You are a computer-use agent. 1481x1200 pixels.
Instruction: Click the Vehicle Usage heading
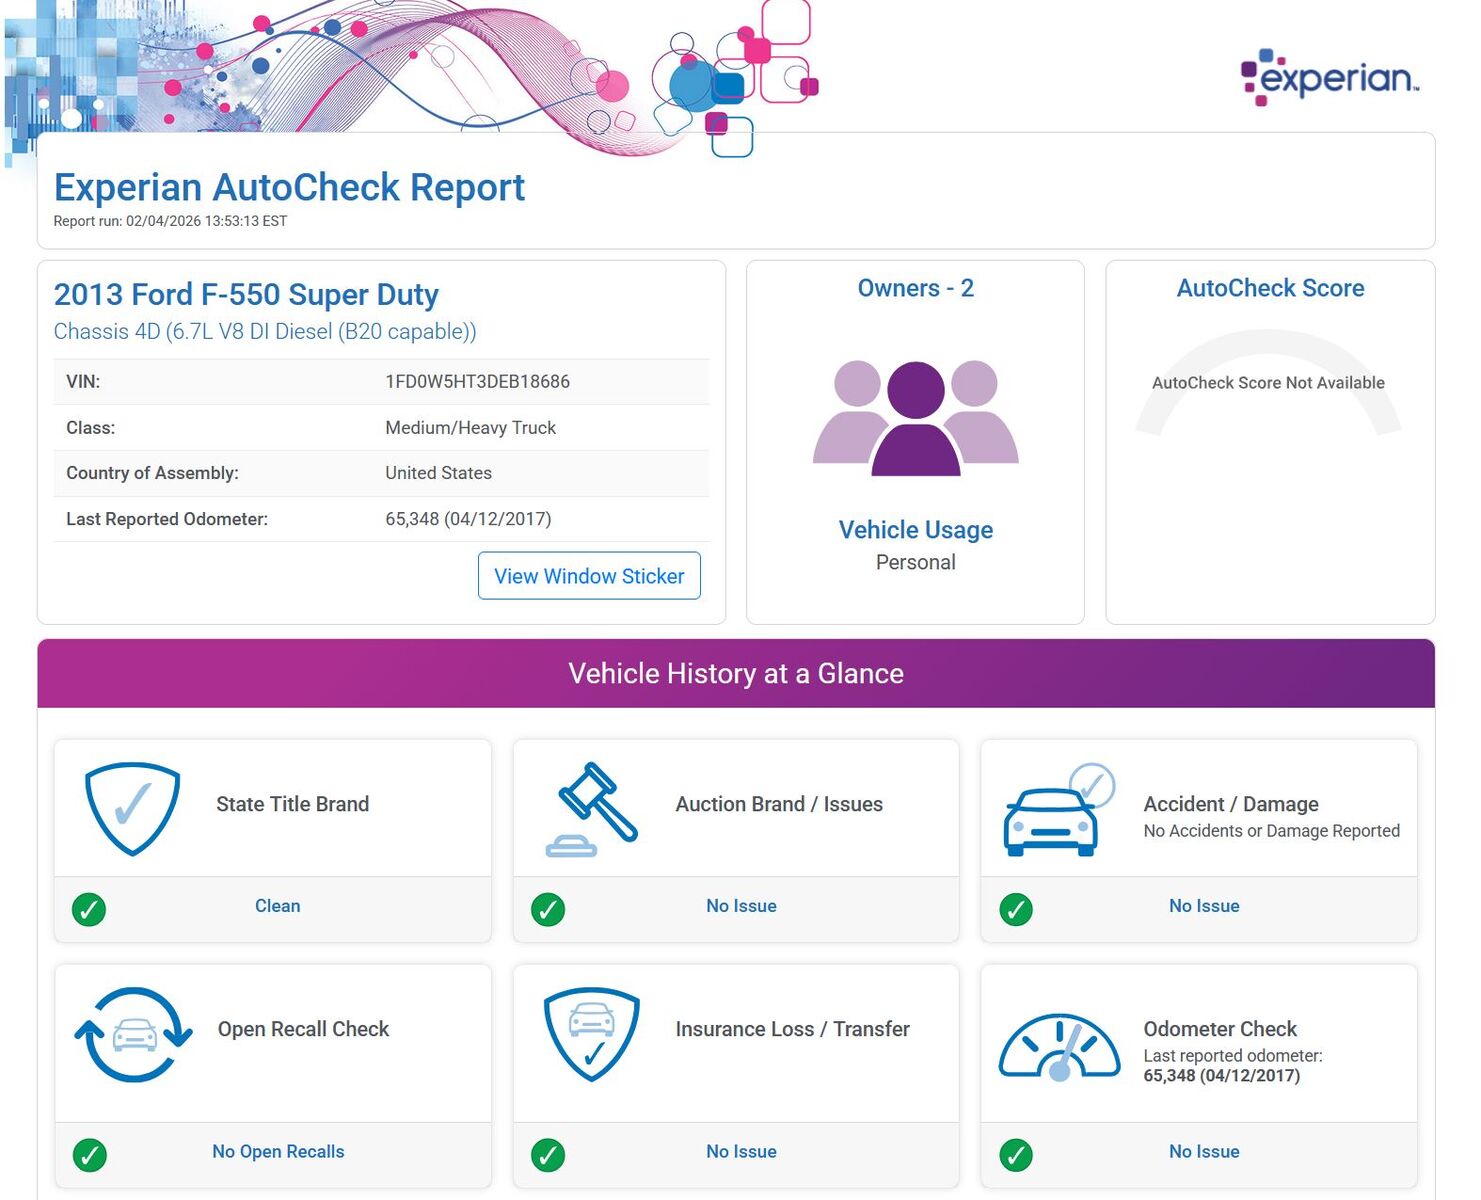[x=915, y=530]
